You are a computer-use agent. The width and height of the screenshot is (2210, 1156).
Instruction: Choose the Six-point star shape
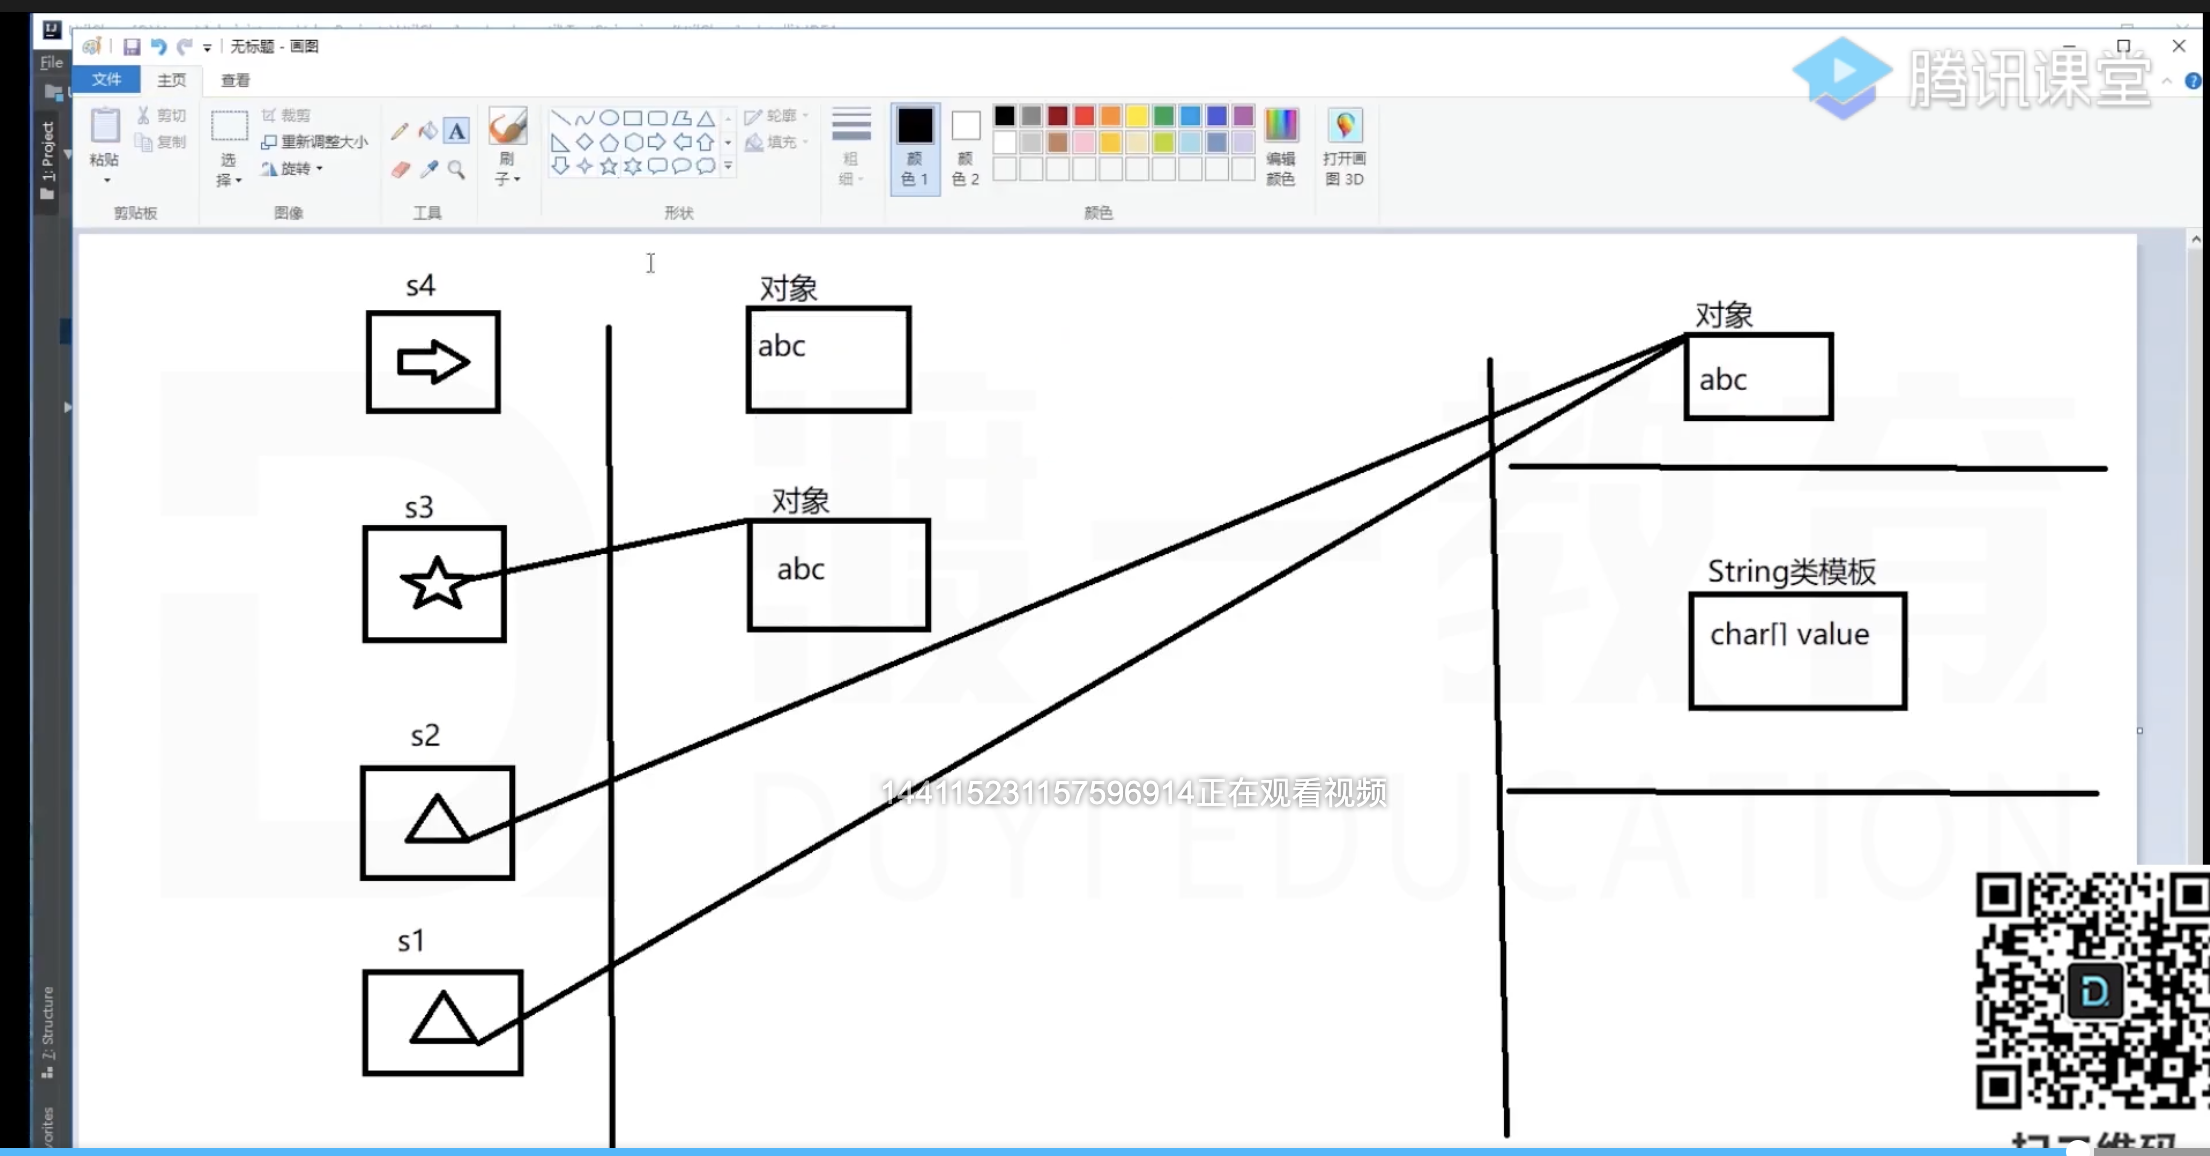pos(632,166)
